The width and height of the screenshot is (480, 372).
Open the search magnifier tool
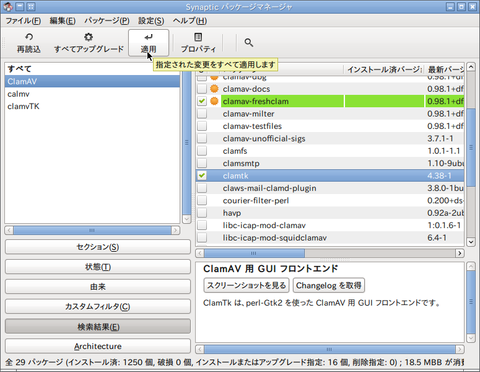click(x=249, y=43)
